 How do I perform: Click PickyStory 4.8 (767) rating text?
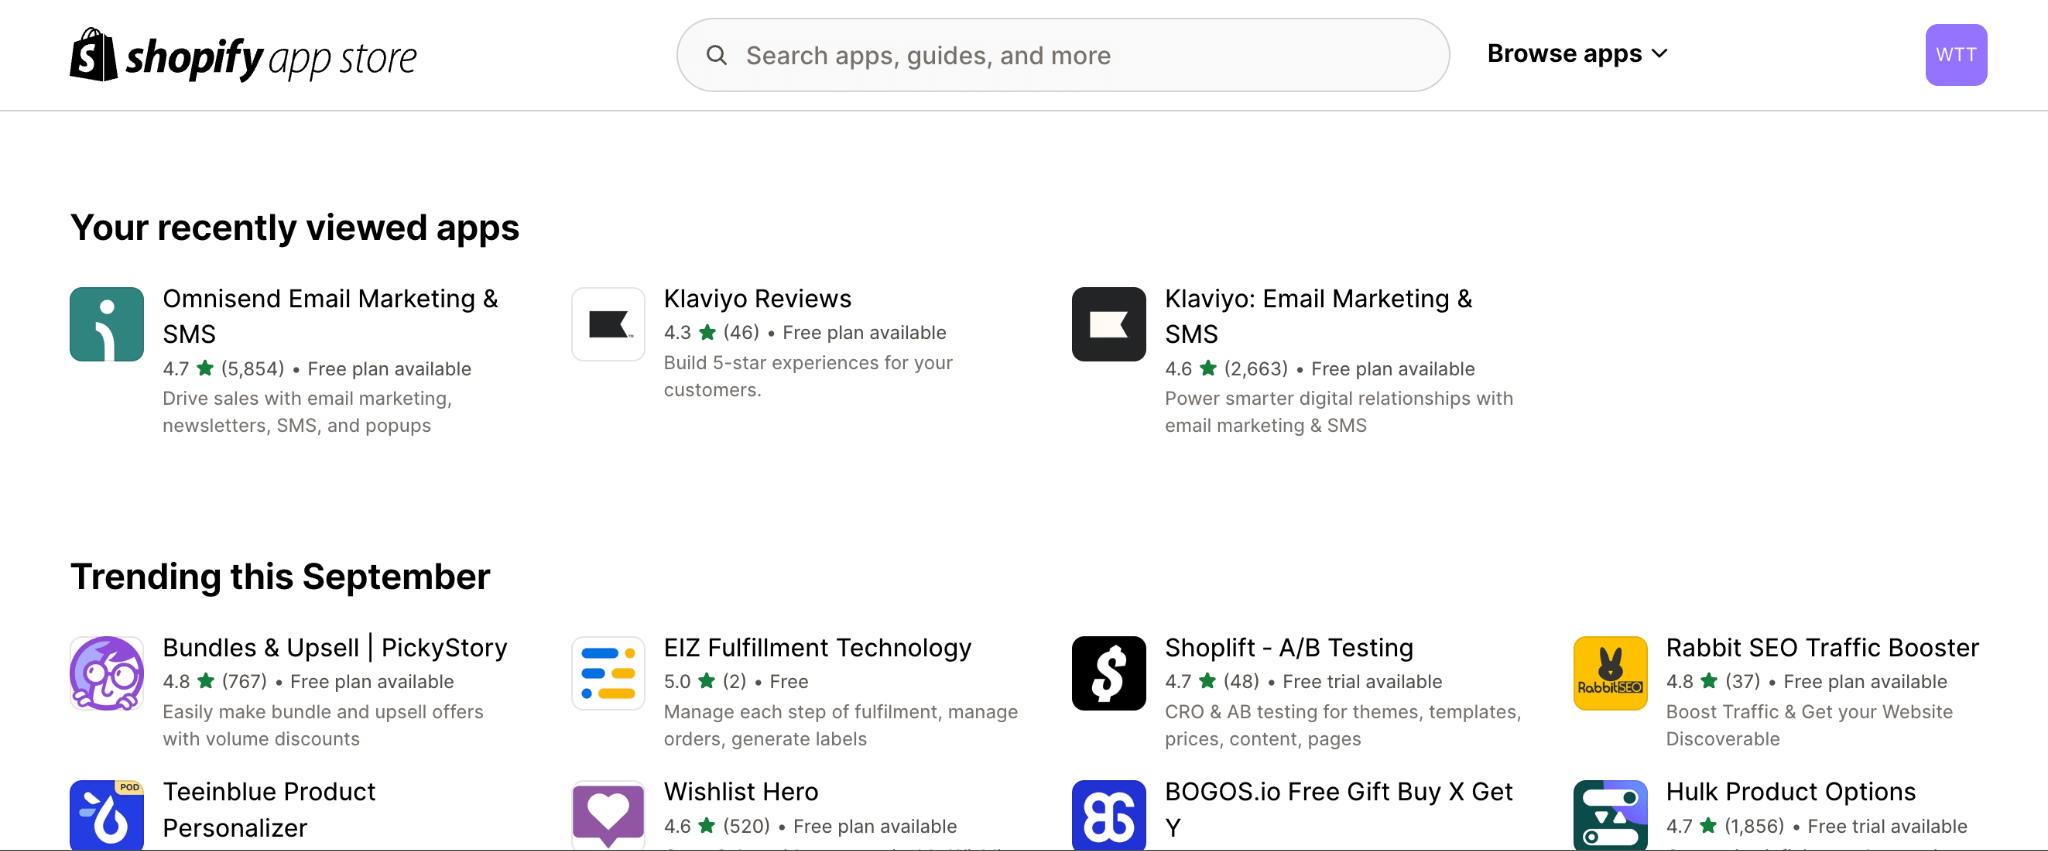[308, 682]
